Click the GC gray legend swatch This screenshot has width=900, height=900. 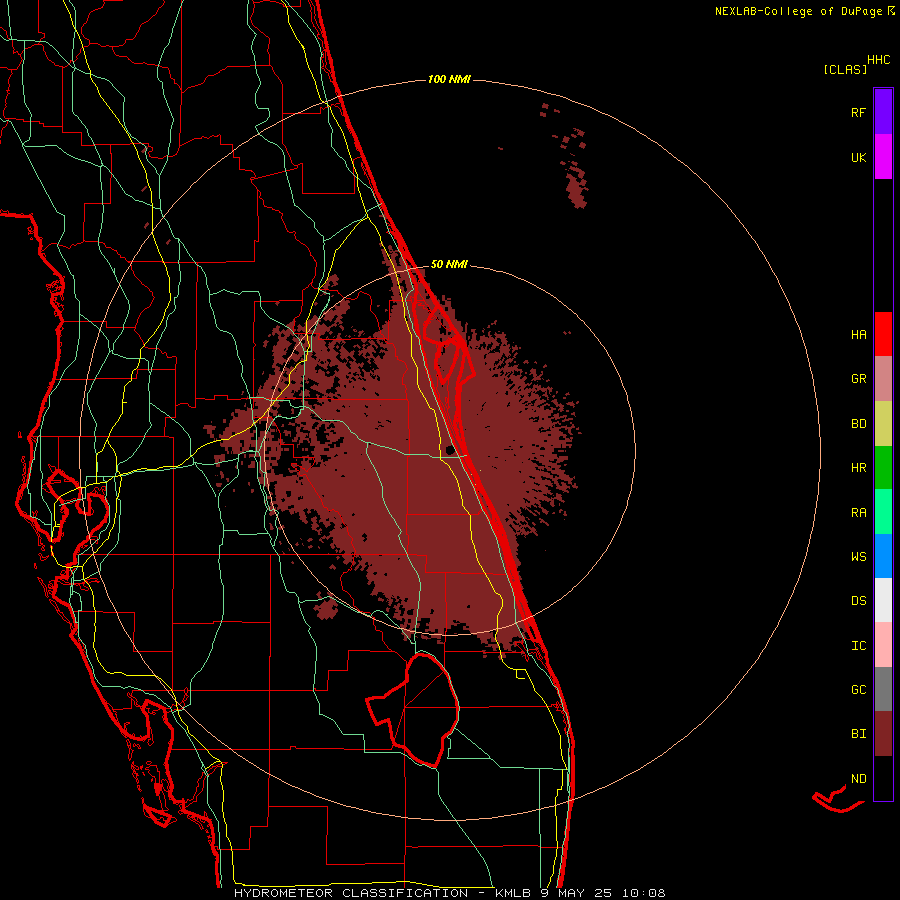[883, 689]
